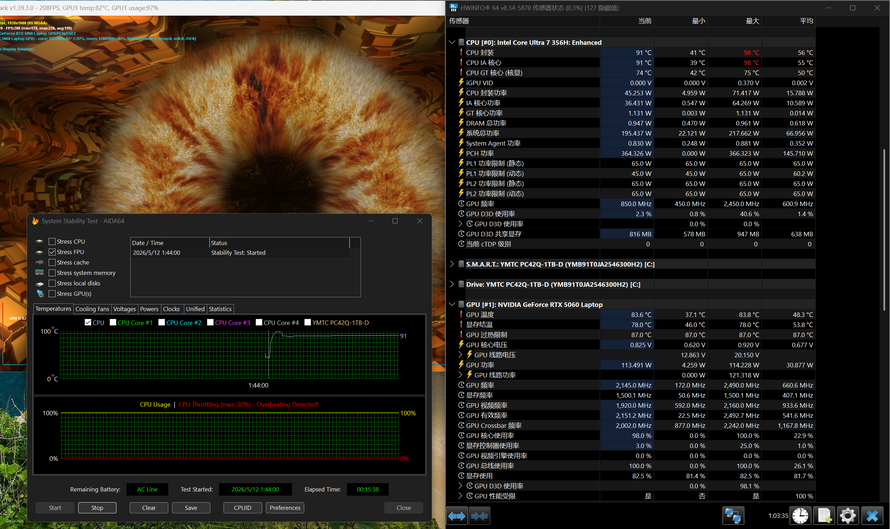Click the Stop button in AIDA64
Screen dimensions: 890x529
(97, 508)
